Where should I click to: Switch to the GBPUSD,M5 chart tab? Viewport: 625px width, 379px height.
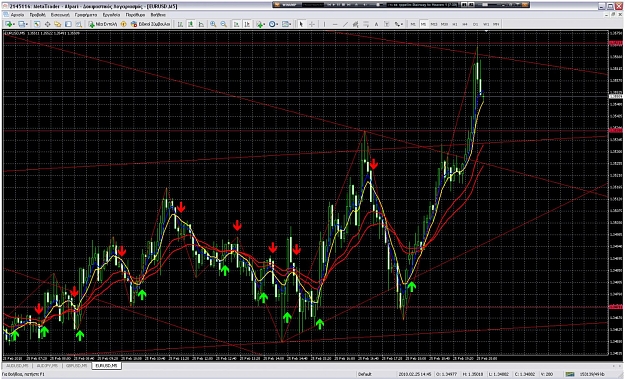point(77,365)
